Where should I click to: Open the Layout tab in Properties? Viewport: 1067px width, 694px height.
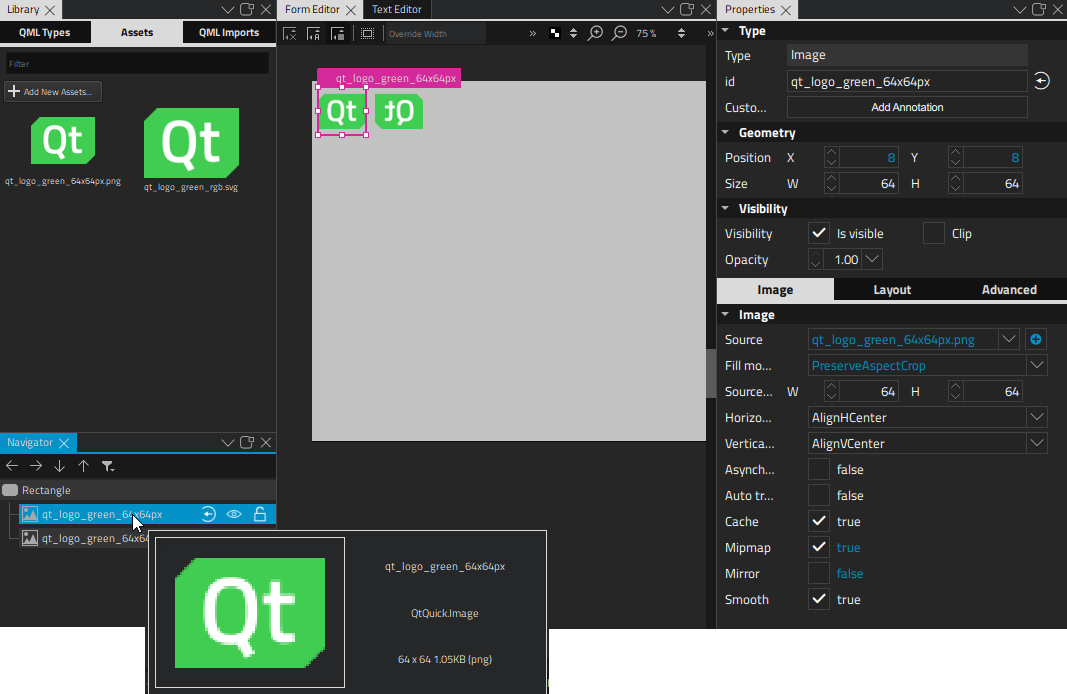pos(891,290)
